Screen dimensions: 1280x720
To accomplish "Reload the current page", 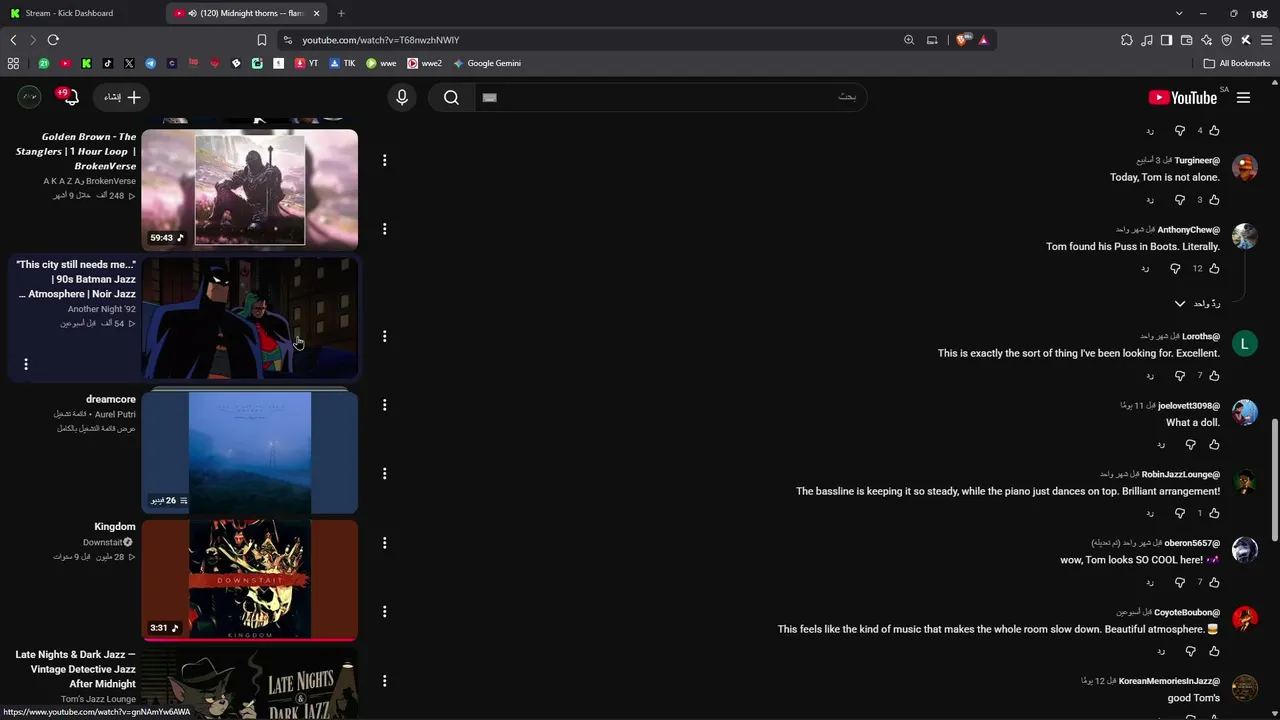I will [53, 40].
